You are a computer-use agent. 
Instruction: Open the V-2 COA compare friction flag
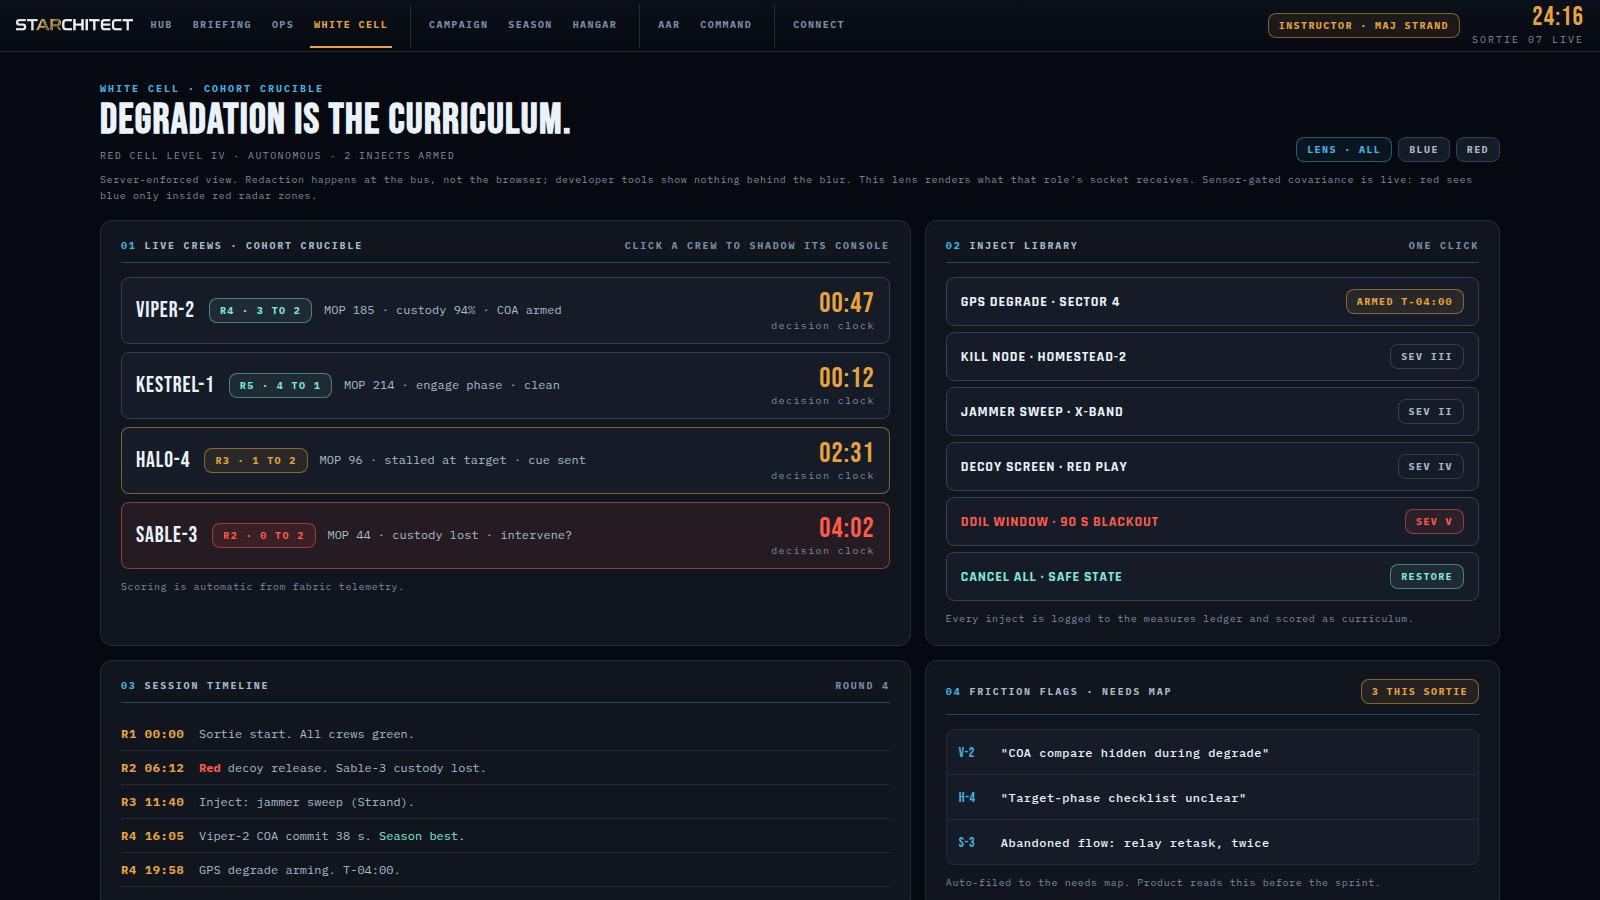(x=1212, y=752)
